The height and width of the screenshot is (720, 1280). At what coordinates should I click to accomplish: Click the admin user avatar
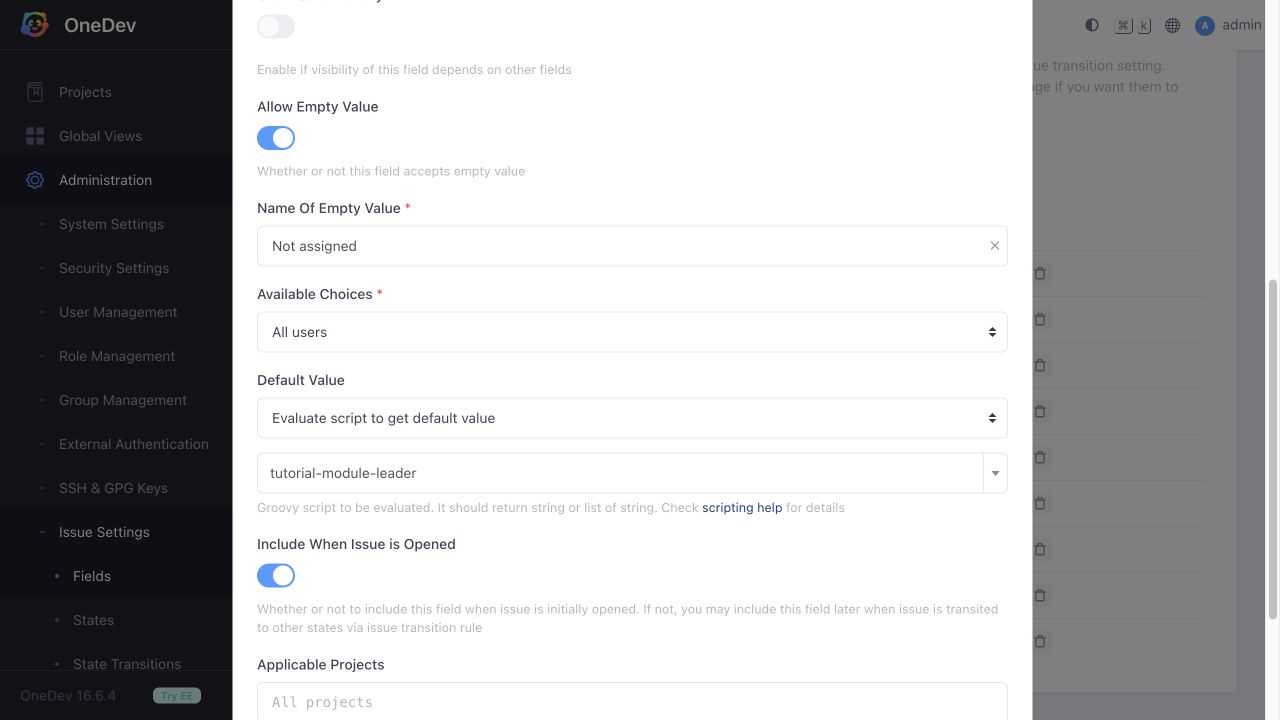pyautogui.click(x=1204, y=25)
